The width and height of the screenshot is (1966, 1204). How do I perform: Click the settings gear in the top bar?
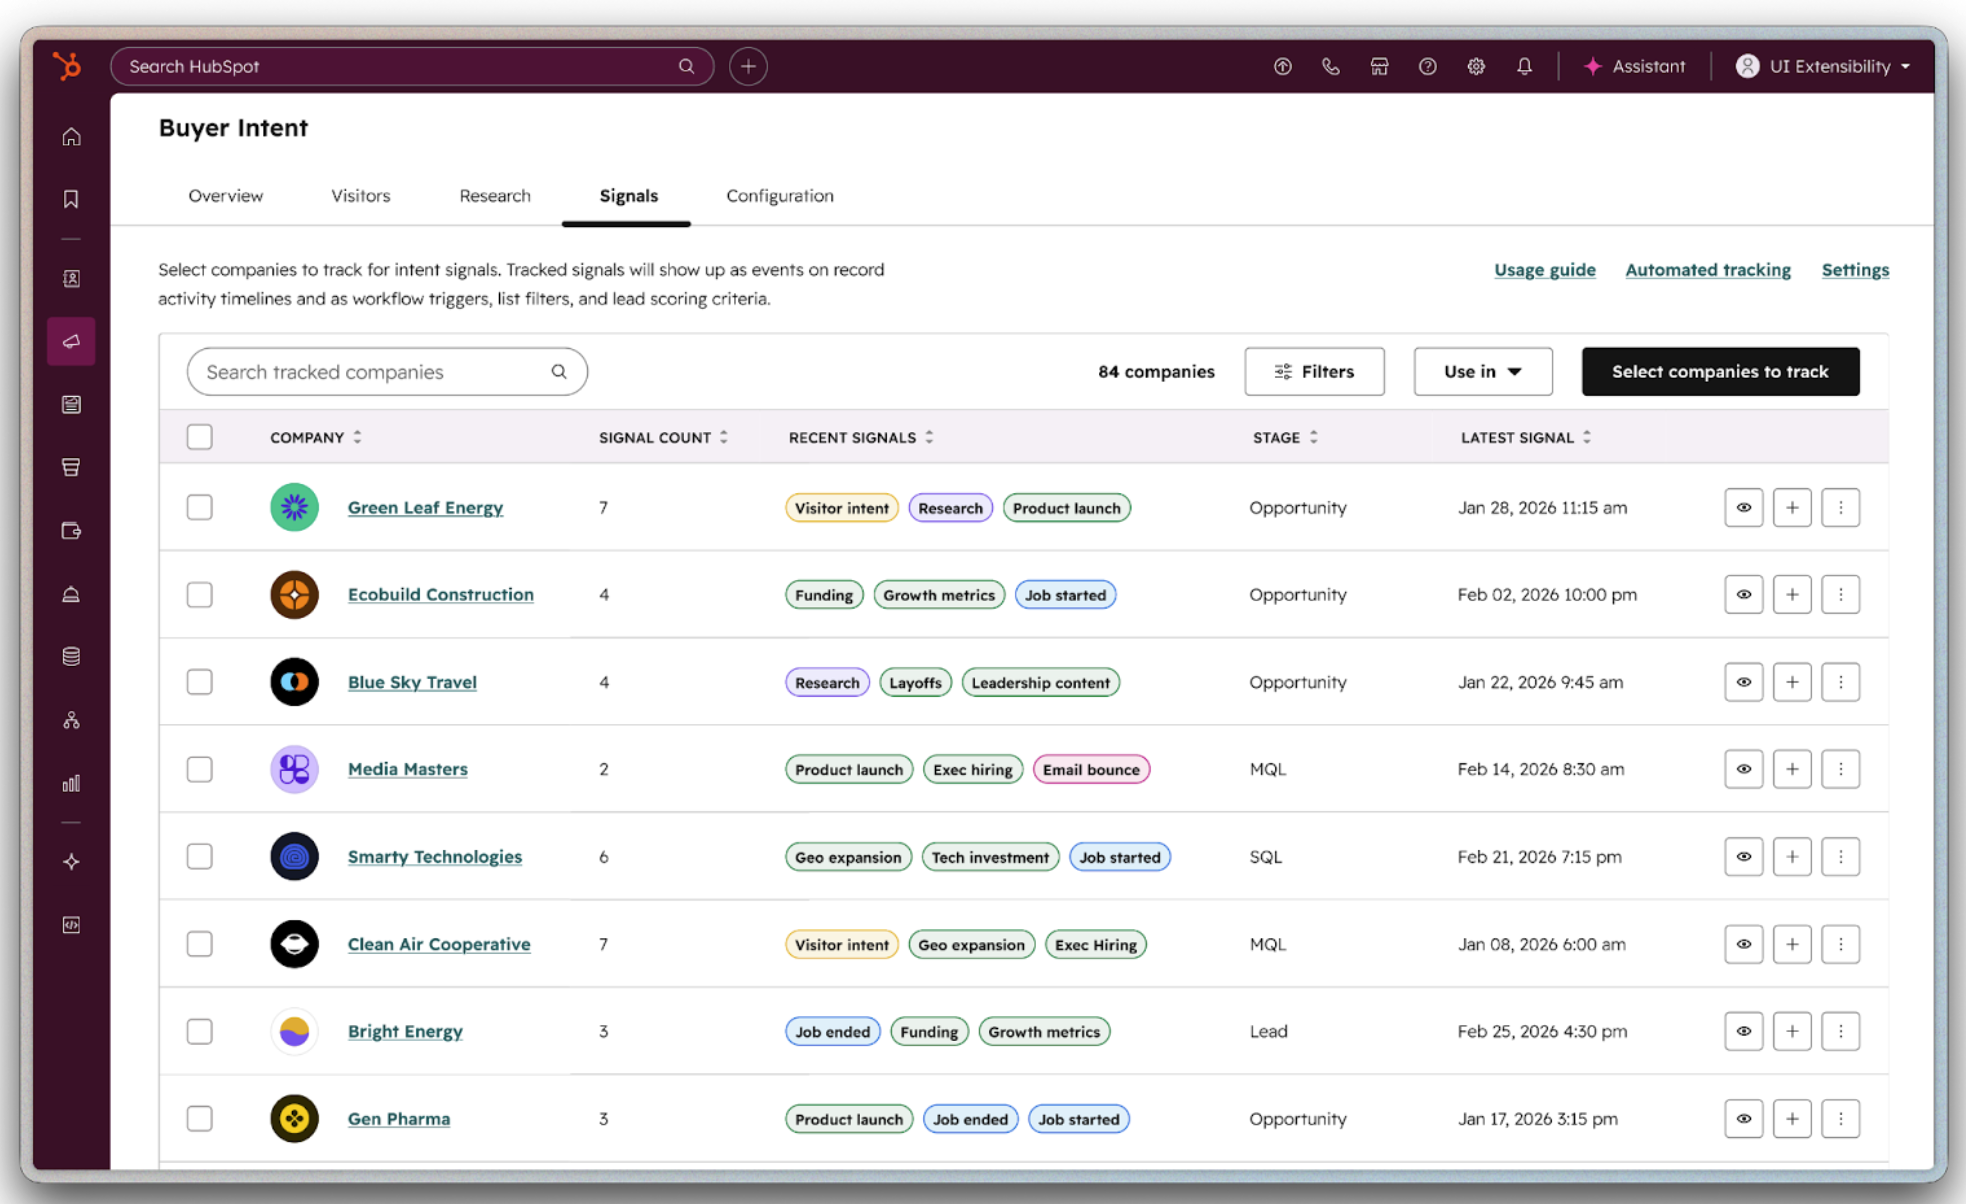(1476, 66)
